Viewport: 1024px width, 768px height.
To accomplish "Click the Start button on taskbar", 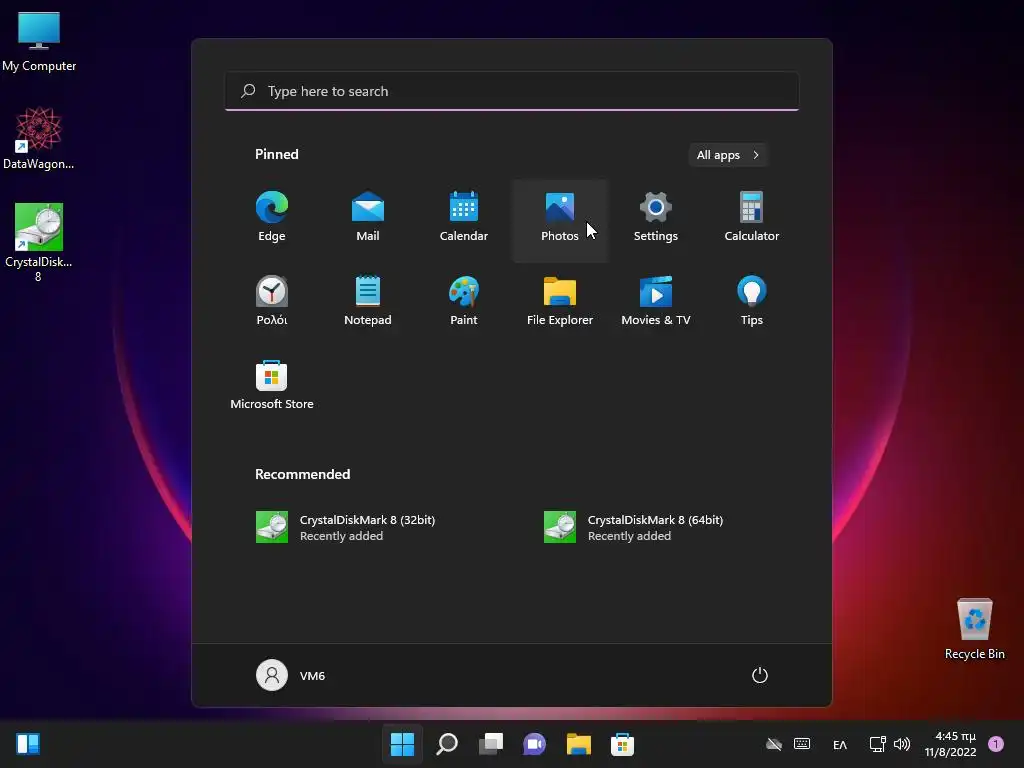I will pyautogui.click(x=402, y=744).
